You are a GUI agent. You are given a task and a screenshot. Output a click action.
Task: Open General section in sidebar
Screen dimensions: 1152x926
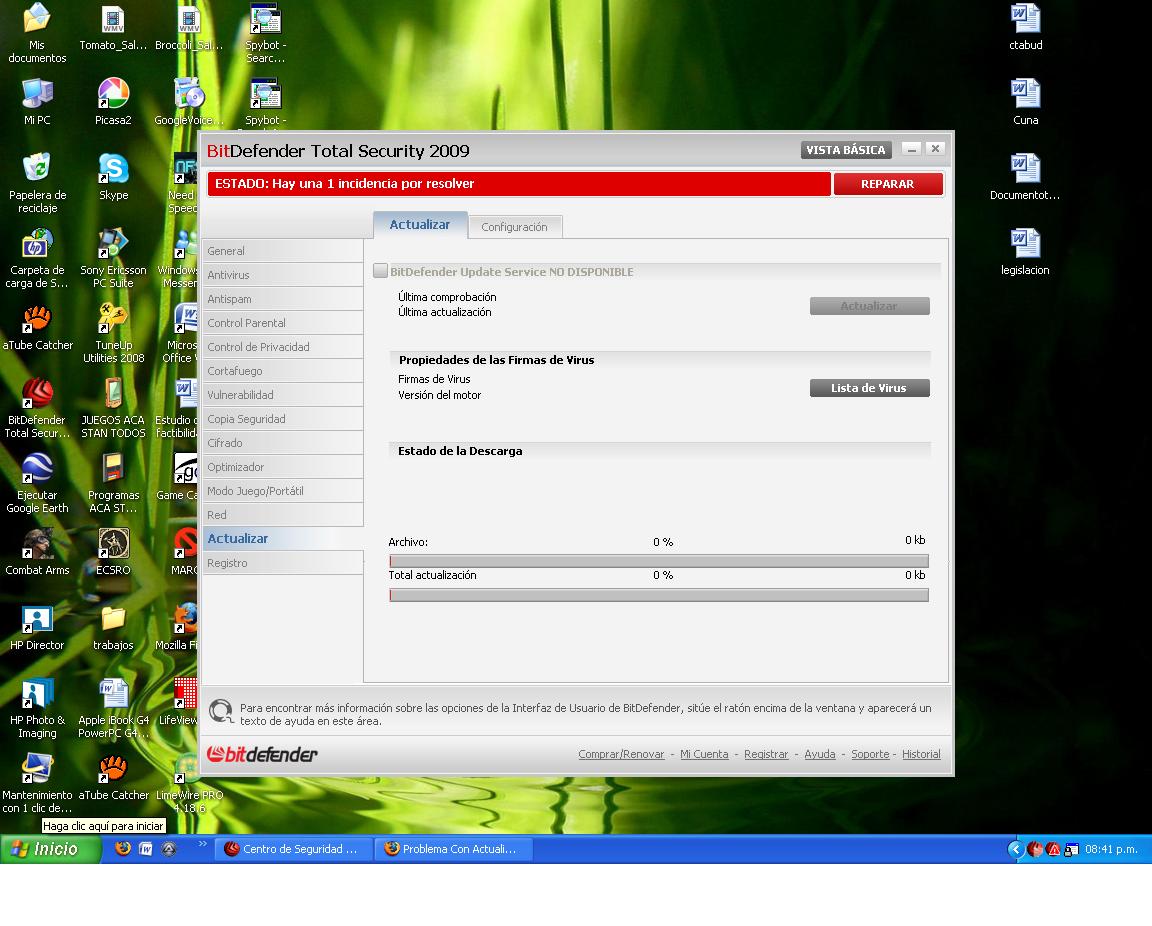point(283,251)
